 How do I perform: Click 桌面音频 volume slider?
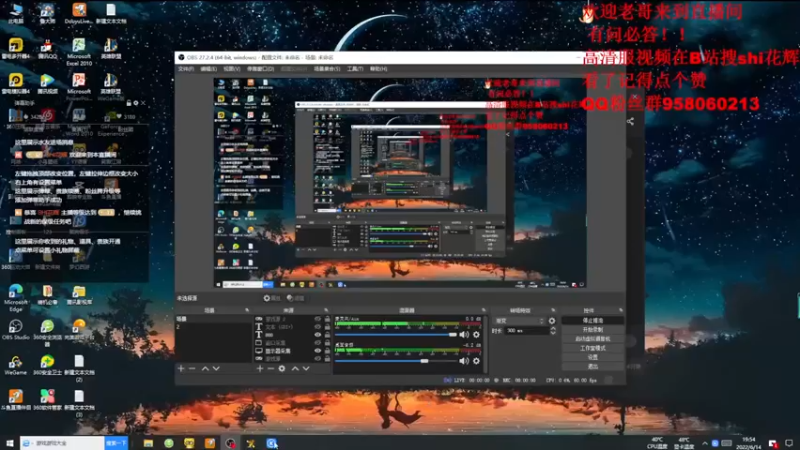pyautogui.click(x=396, y=361)
